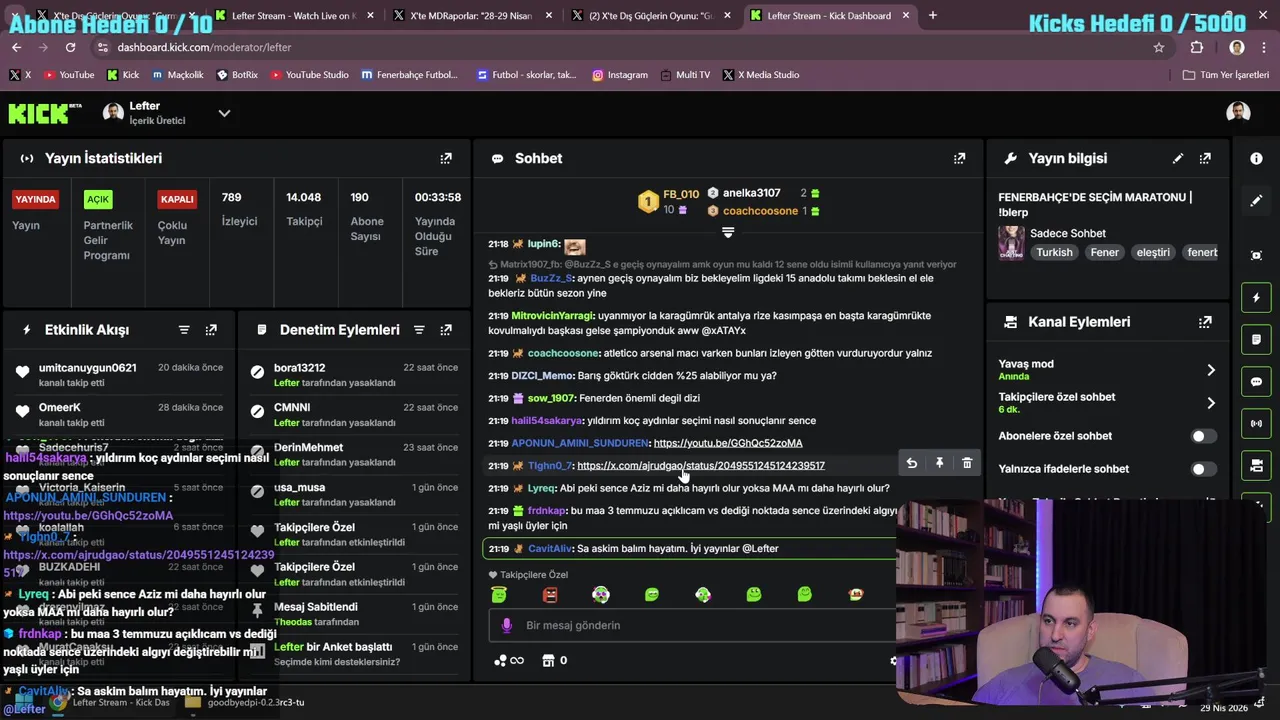Switch to '(2) X'te Dış Güçlerin Oyunu' tab
The height and width of the screenshot is (720, 1280).
coord(650,16)
